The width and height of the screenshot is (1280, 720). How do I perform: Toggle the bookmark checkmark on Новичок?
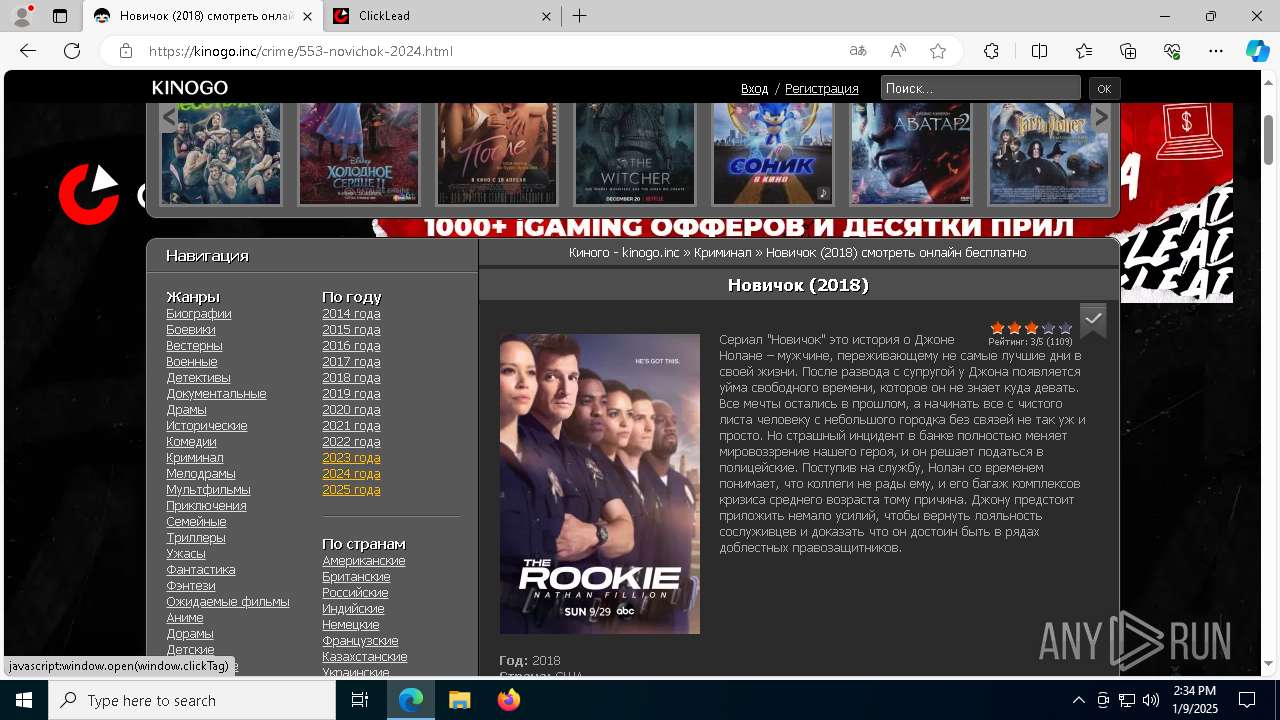[1093, 319]
